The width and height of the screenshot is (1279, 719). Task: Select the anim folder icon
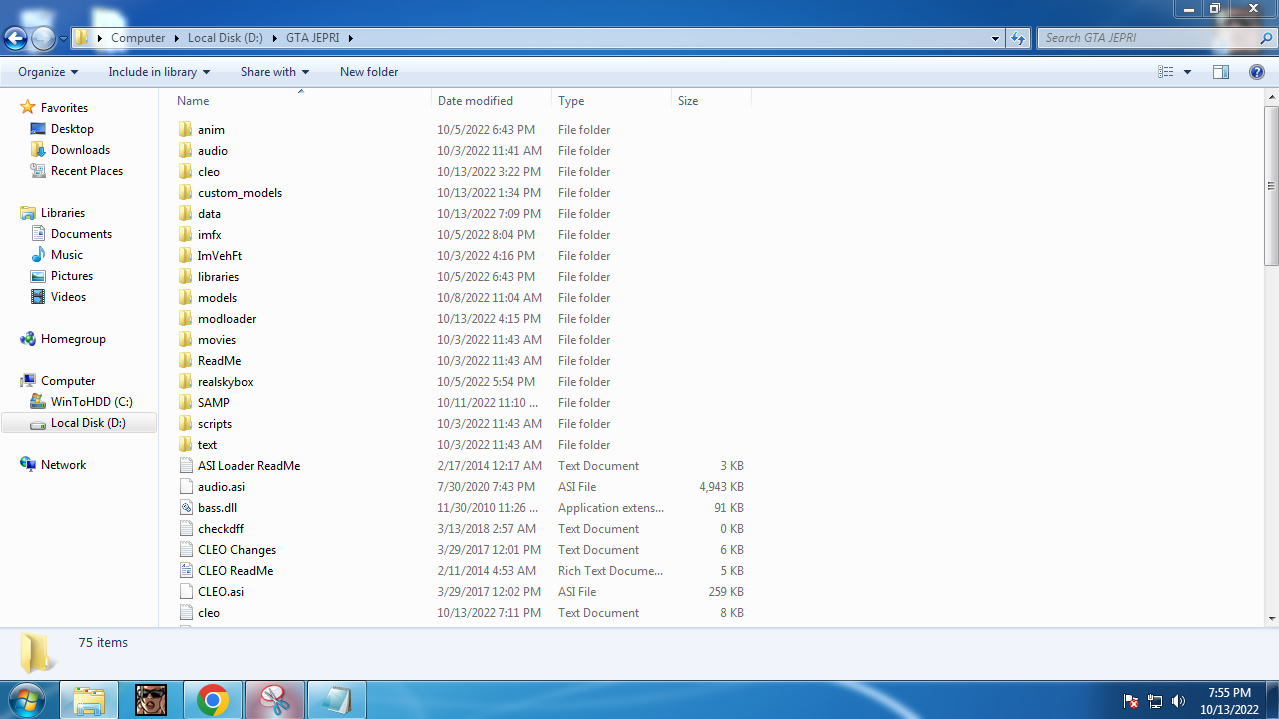coord(185,130)
